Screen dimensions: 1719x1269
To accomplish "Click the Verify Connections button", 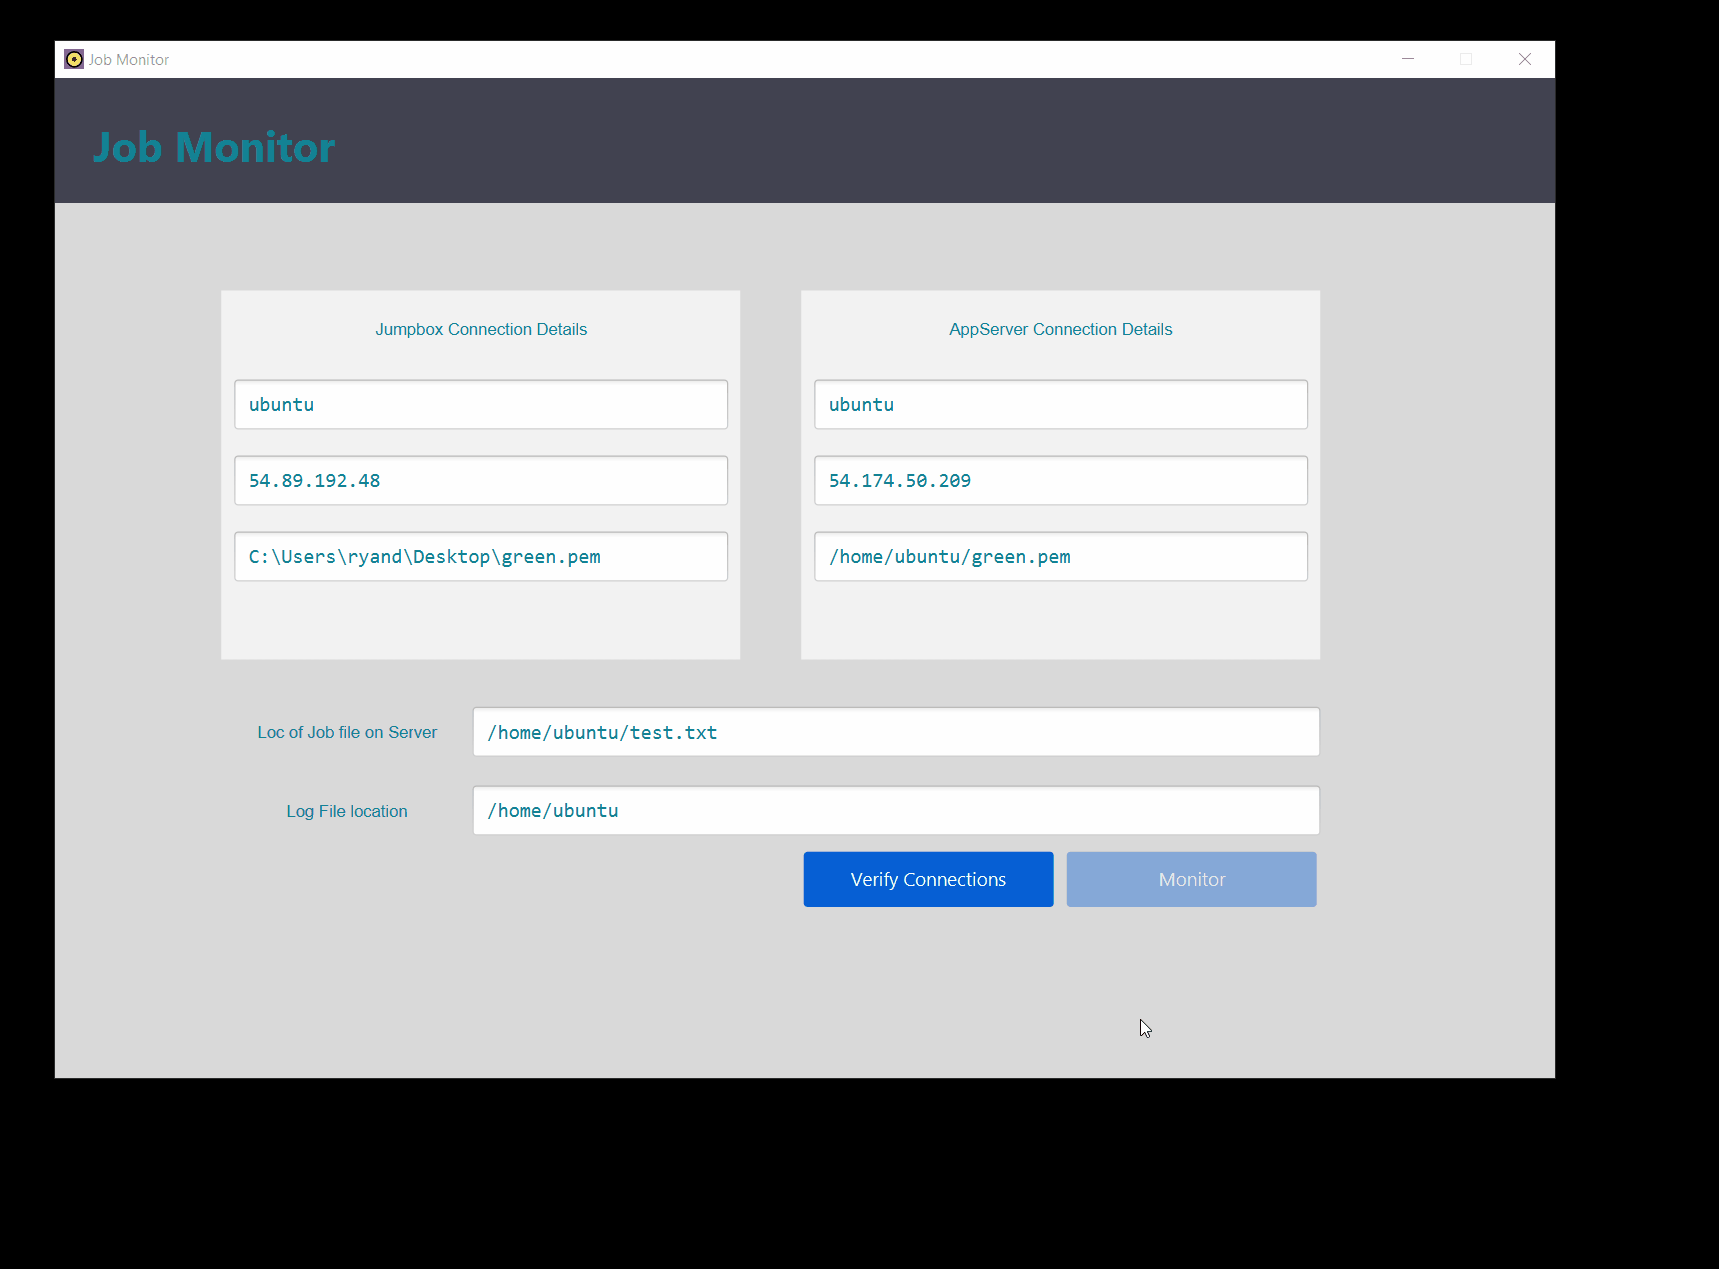I will (x=927, y=879).
